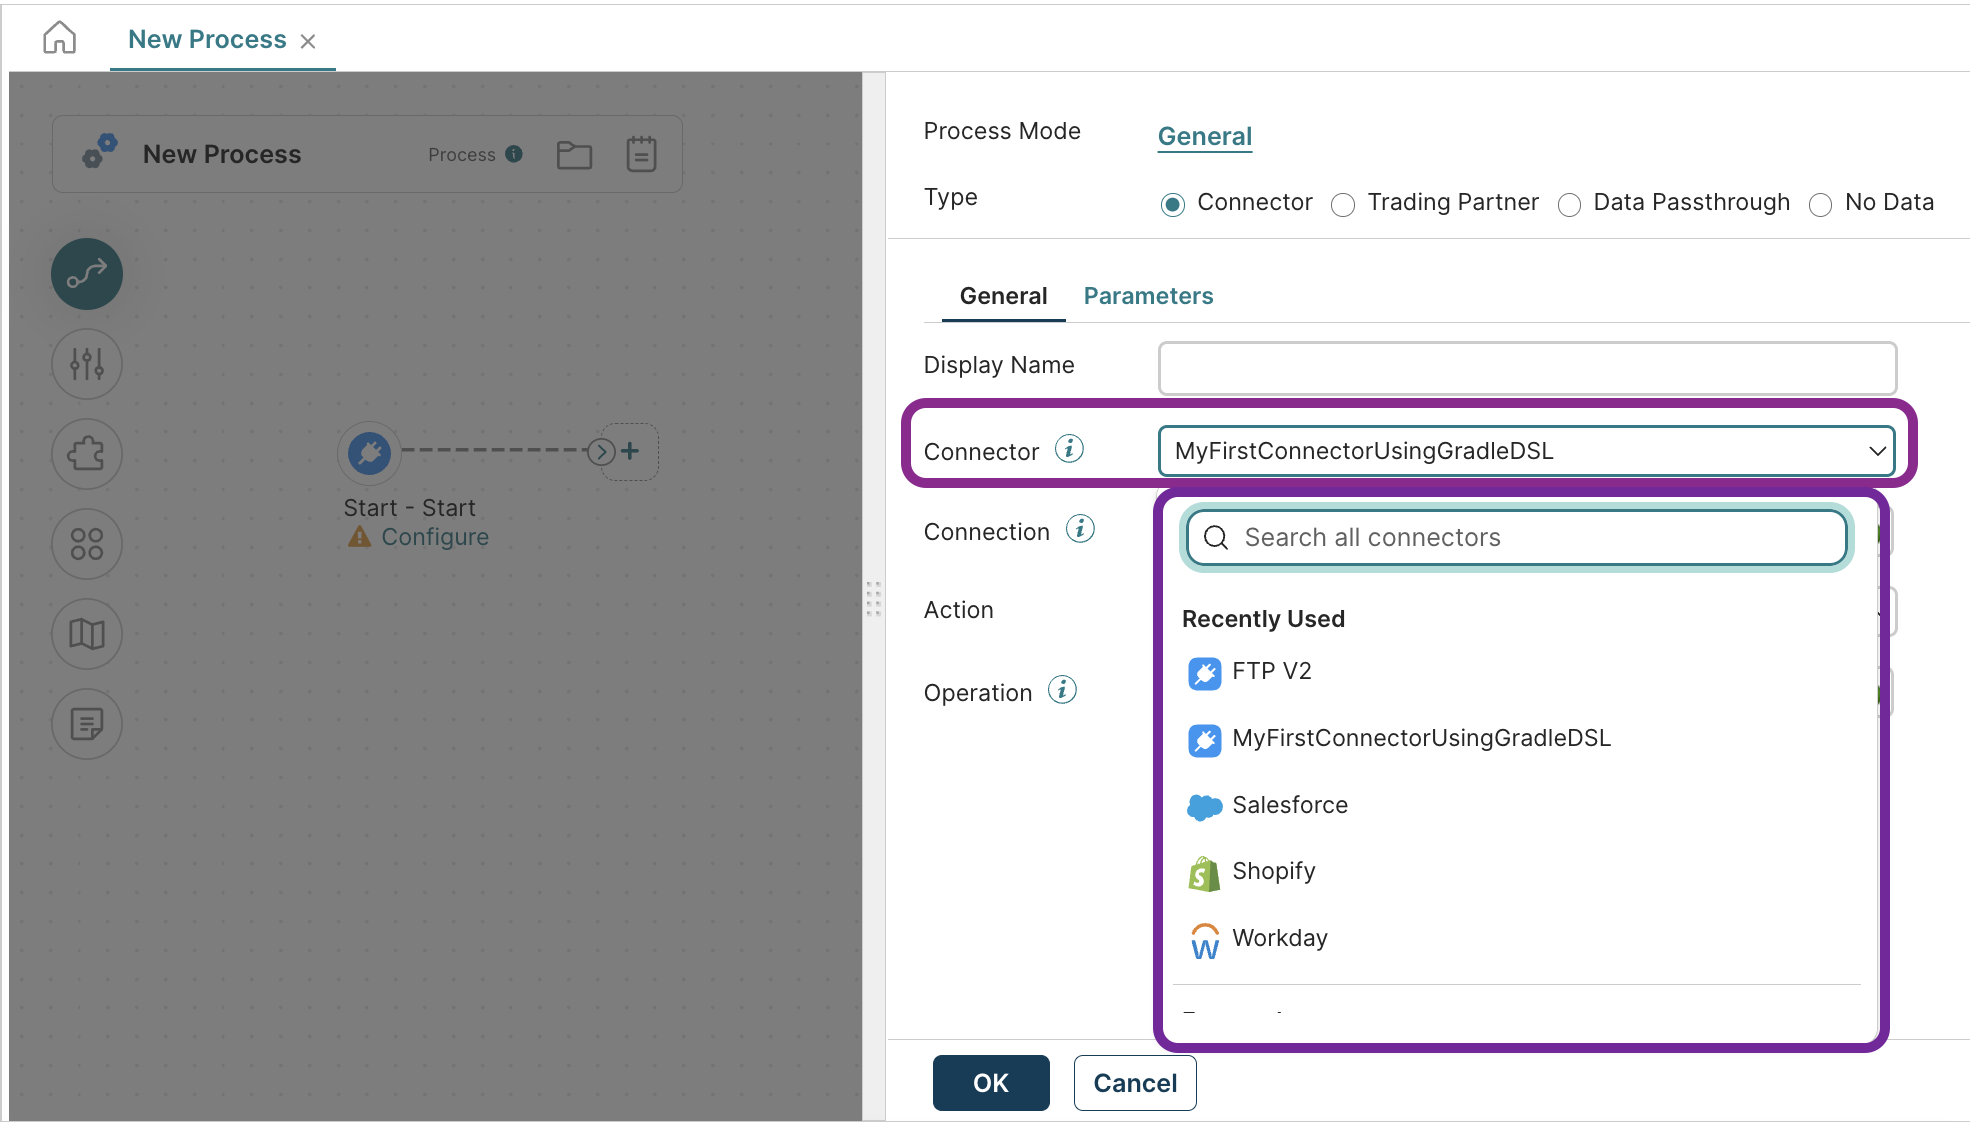Choose Salesforce from connector list
Viewport: 1970px width, 1122px height.
coord(1289,805)
